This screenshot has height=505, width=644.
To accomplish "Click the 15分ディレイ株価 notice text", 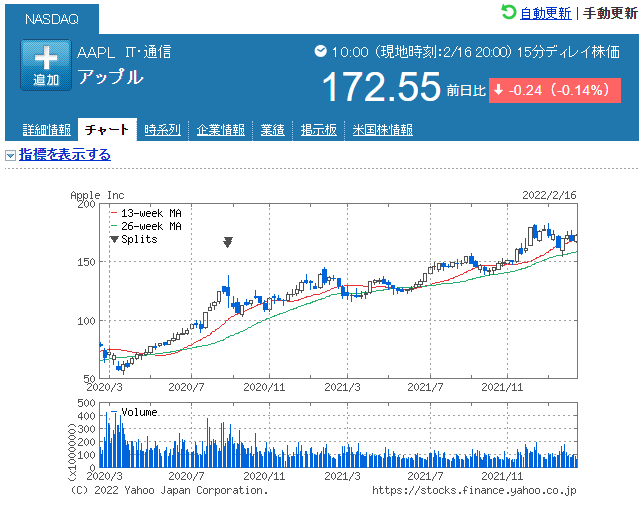I will pyautogui.click(x=568, y=52).
